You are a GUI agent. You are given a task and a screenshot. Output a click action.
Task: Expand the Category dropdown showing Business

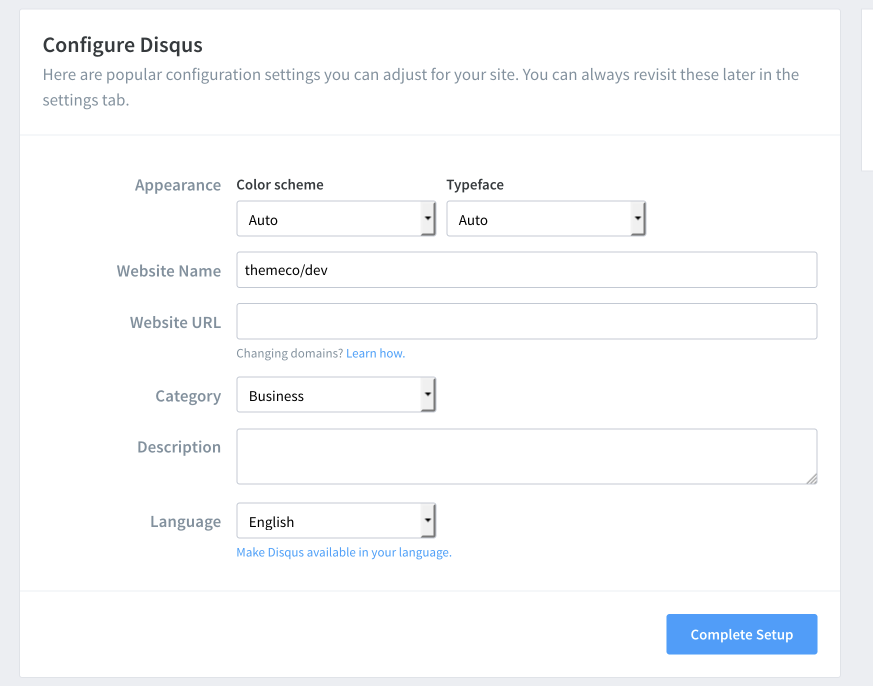click(336, 395)
